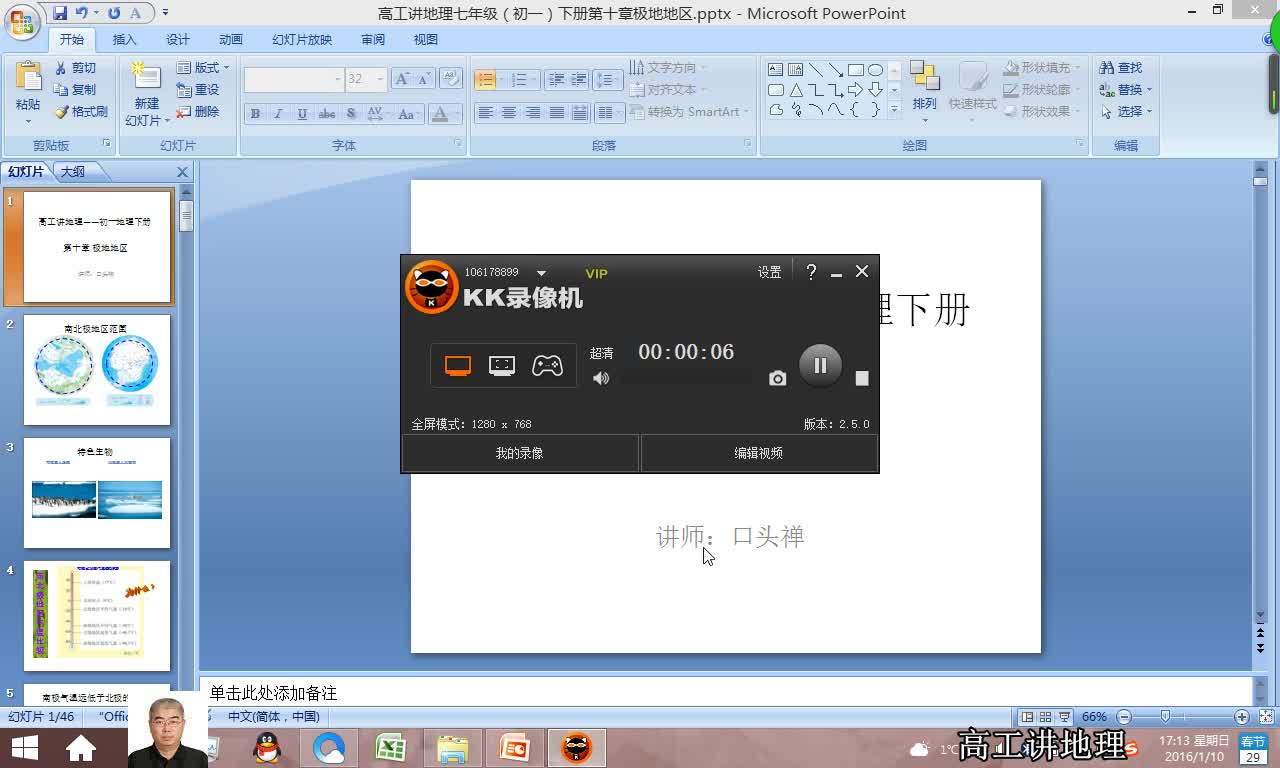Switch to Slide Sorter view icon
The width and height of the screenshot is (1280, 768).
pos(1046,717)
